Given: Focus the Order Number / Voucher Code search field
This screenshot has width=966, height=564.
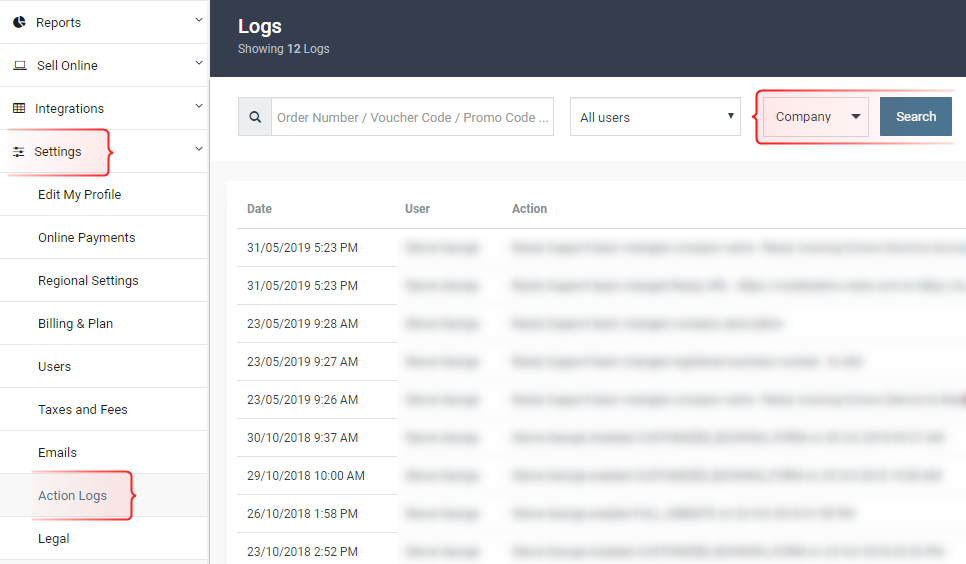Looking at the screenshot, I should (x=412, y=116).
